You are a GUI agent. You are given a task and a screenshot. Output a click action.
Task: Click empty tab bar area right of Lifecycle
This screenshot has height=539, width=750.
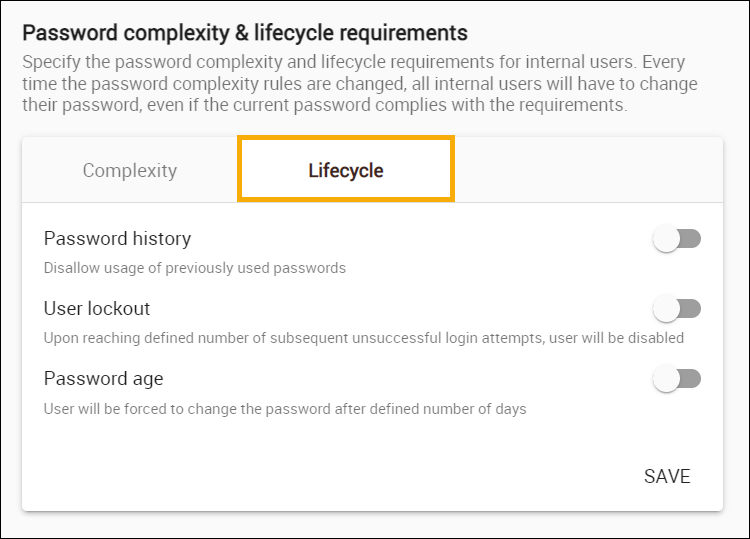coord(588,170)
